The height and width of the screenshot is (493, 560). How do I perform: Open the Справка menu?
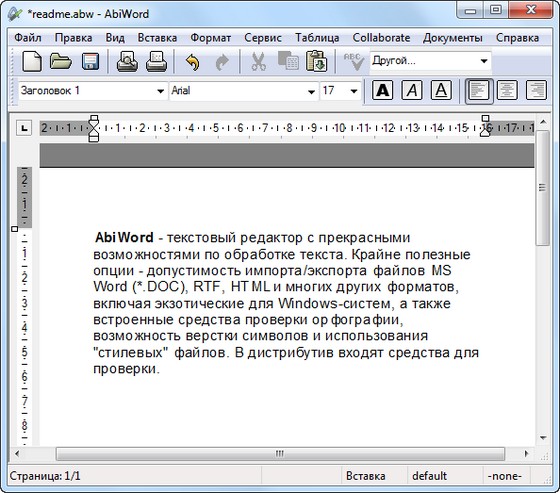[517, 38]
